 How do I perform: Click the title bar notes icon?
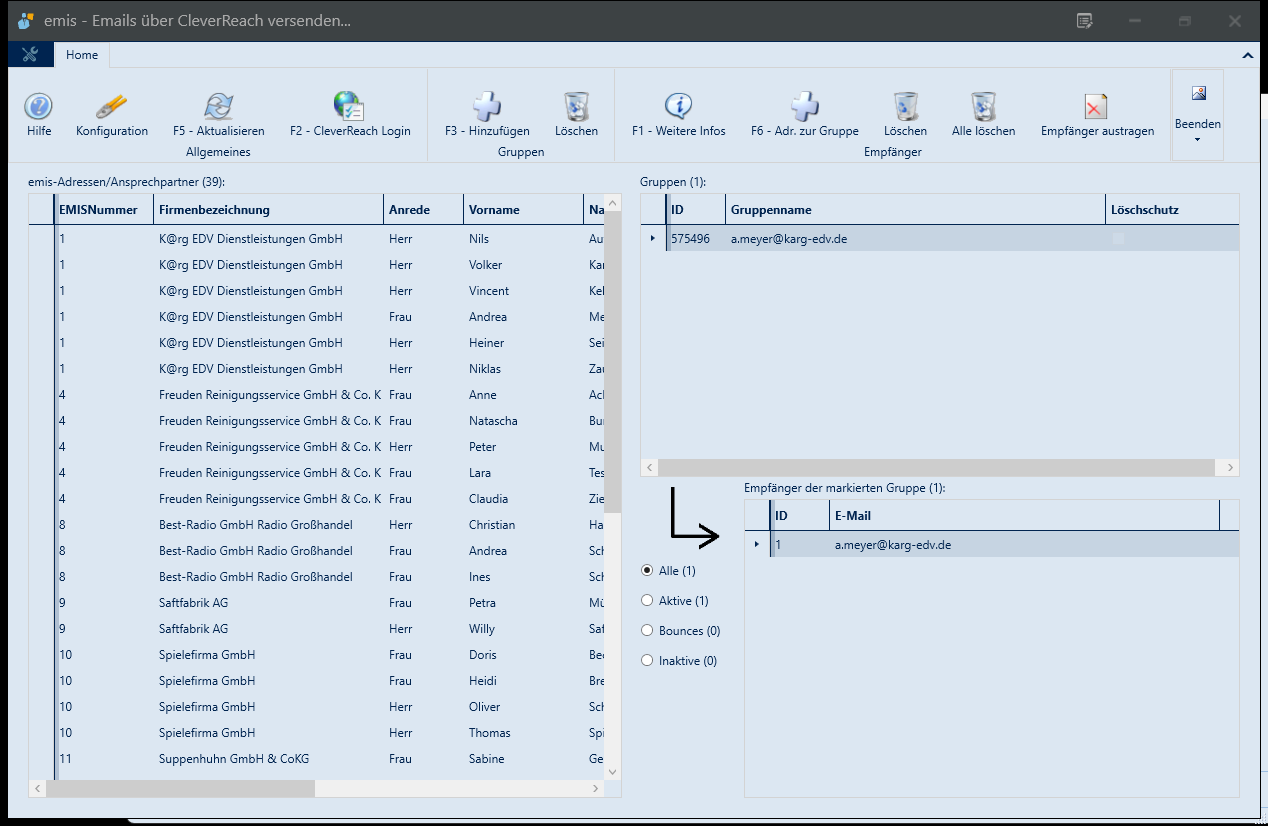point(1084,21)
